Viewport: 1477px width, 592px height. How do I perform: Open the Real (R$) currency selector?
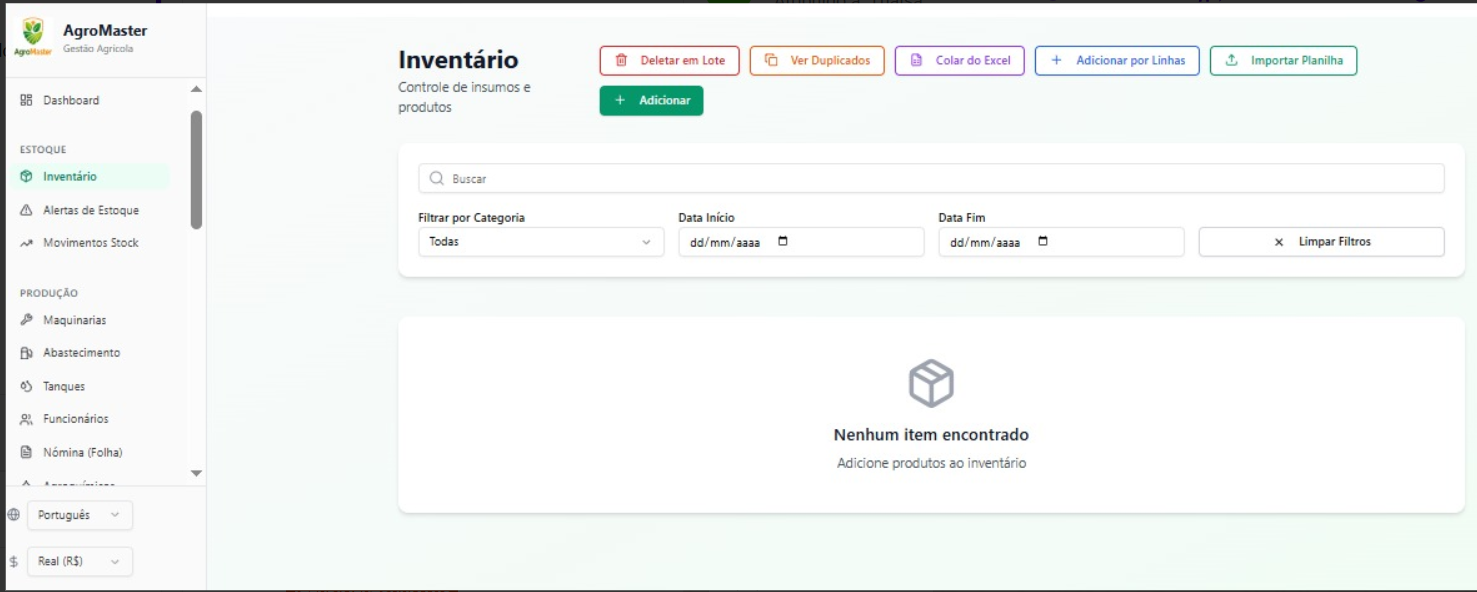pyautogui.click(x=79, y=562)
